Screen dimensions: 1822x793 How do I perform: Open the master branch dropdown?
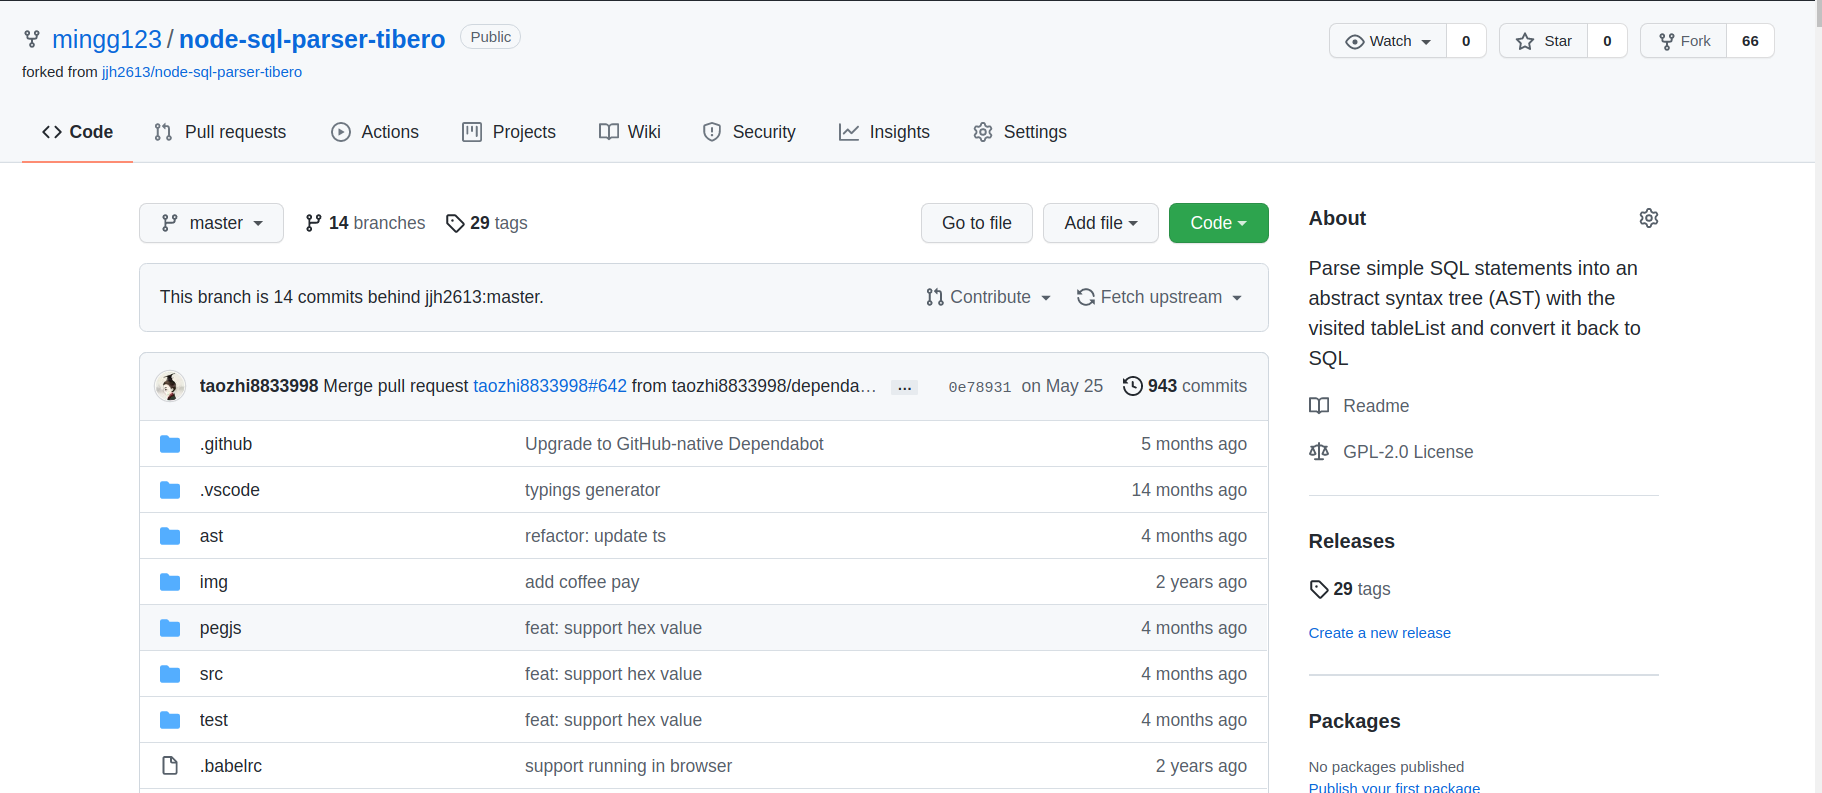coord(211,223)
